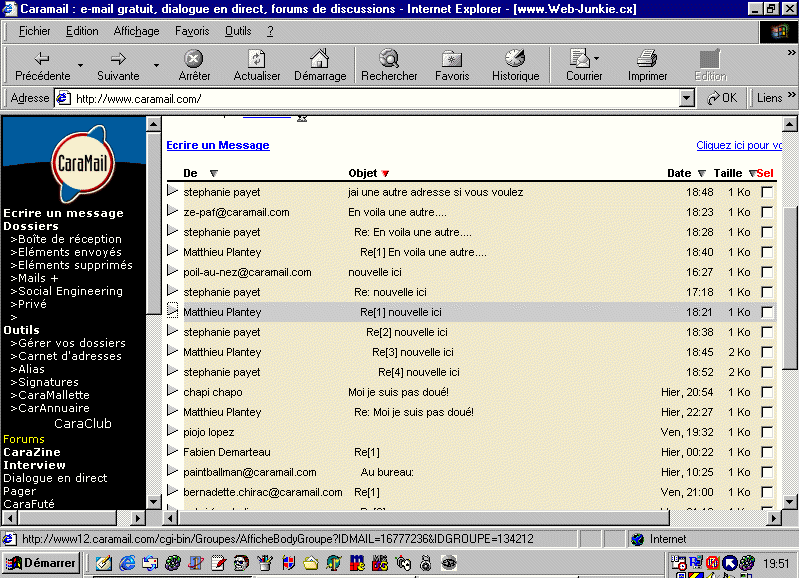The image size is (799, 578).
Task: Check the box for Re[1] nouvelle ici
Action: [x=767, y=312]
